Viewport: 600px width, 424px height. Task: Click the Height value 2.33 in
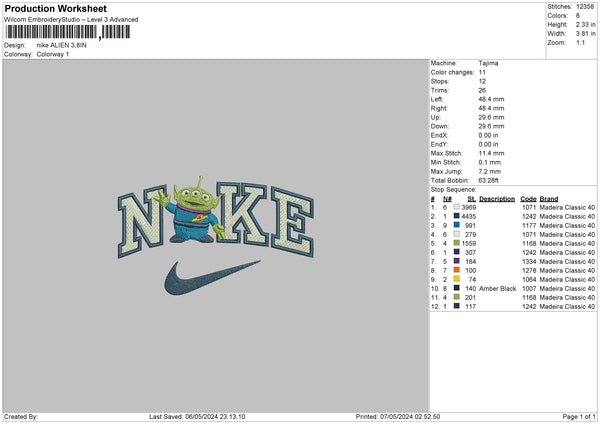(585, 24)
